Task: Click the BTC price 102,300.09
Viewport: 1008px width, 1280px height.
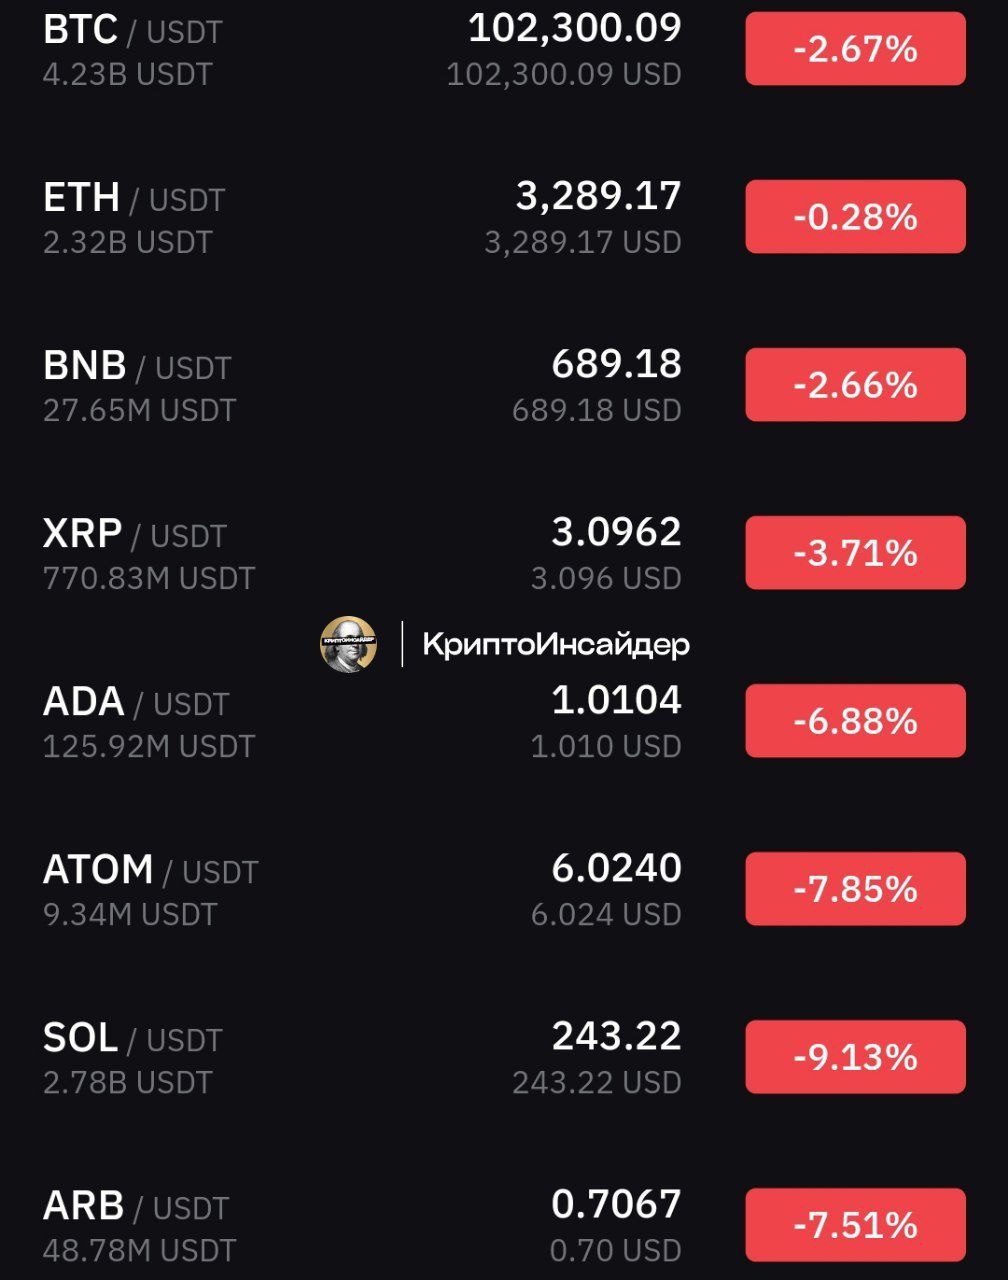Action: pos(575,28)
